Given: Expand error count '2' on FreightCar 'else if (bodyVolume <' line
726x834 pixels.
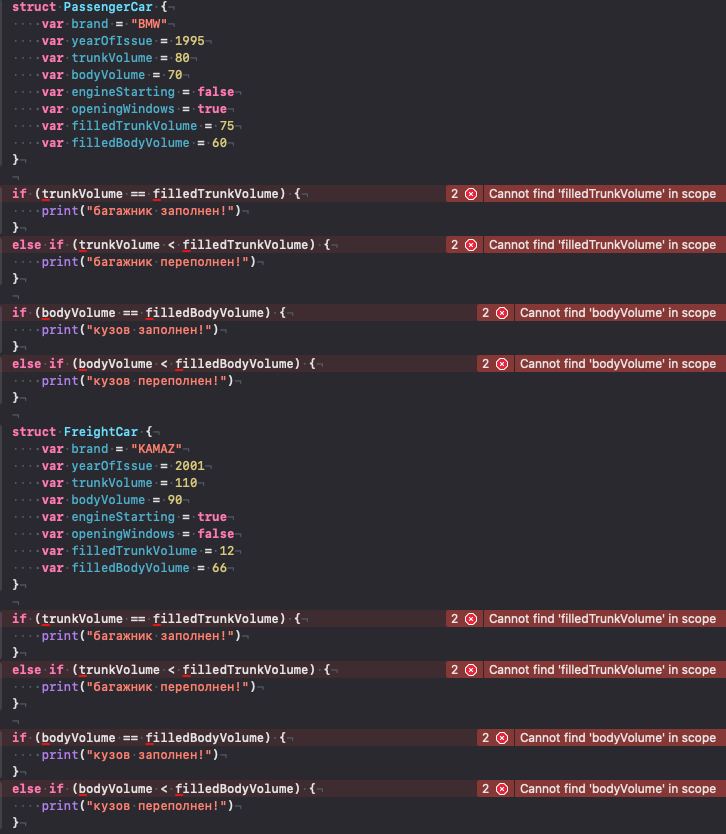Looking at the screenshot, I should (485, 789).
